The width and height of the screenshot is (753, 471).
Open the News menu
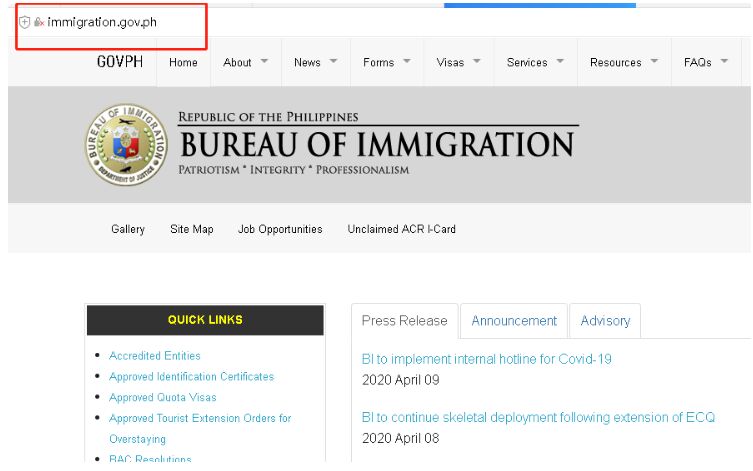[307, 62]
